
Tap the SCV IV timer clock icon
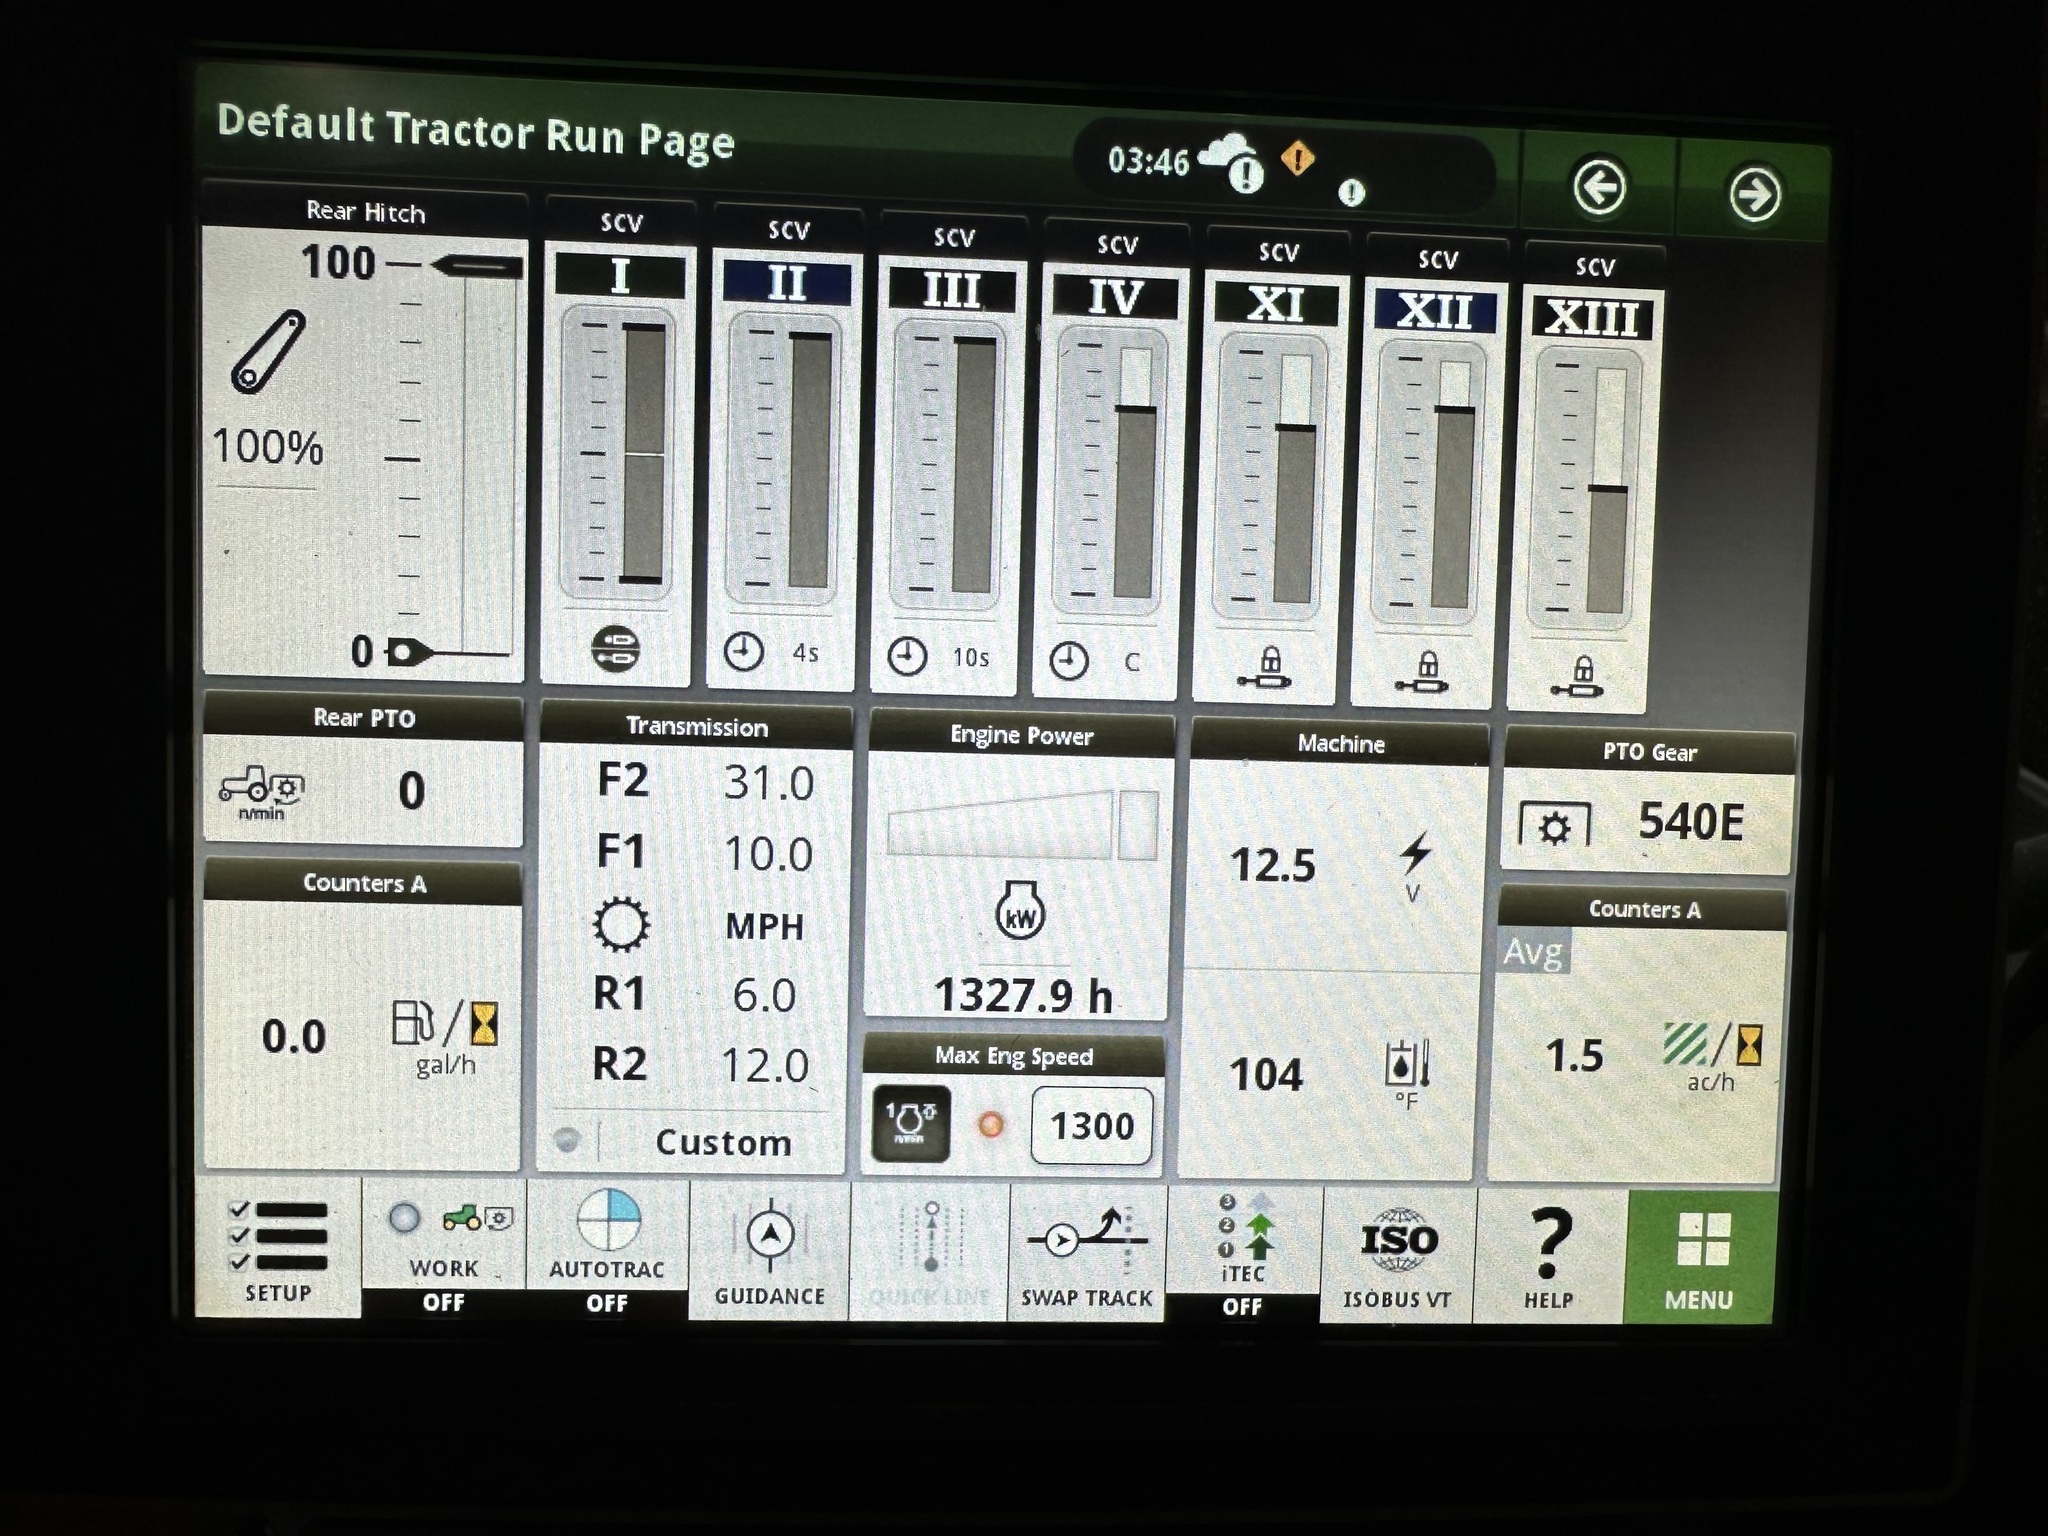tap(1069, 661)
